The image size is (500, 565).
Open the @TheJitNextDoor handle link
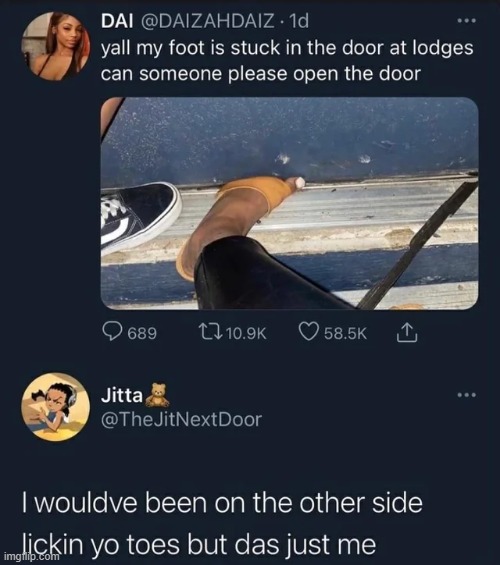(181, 419)
